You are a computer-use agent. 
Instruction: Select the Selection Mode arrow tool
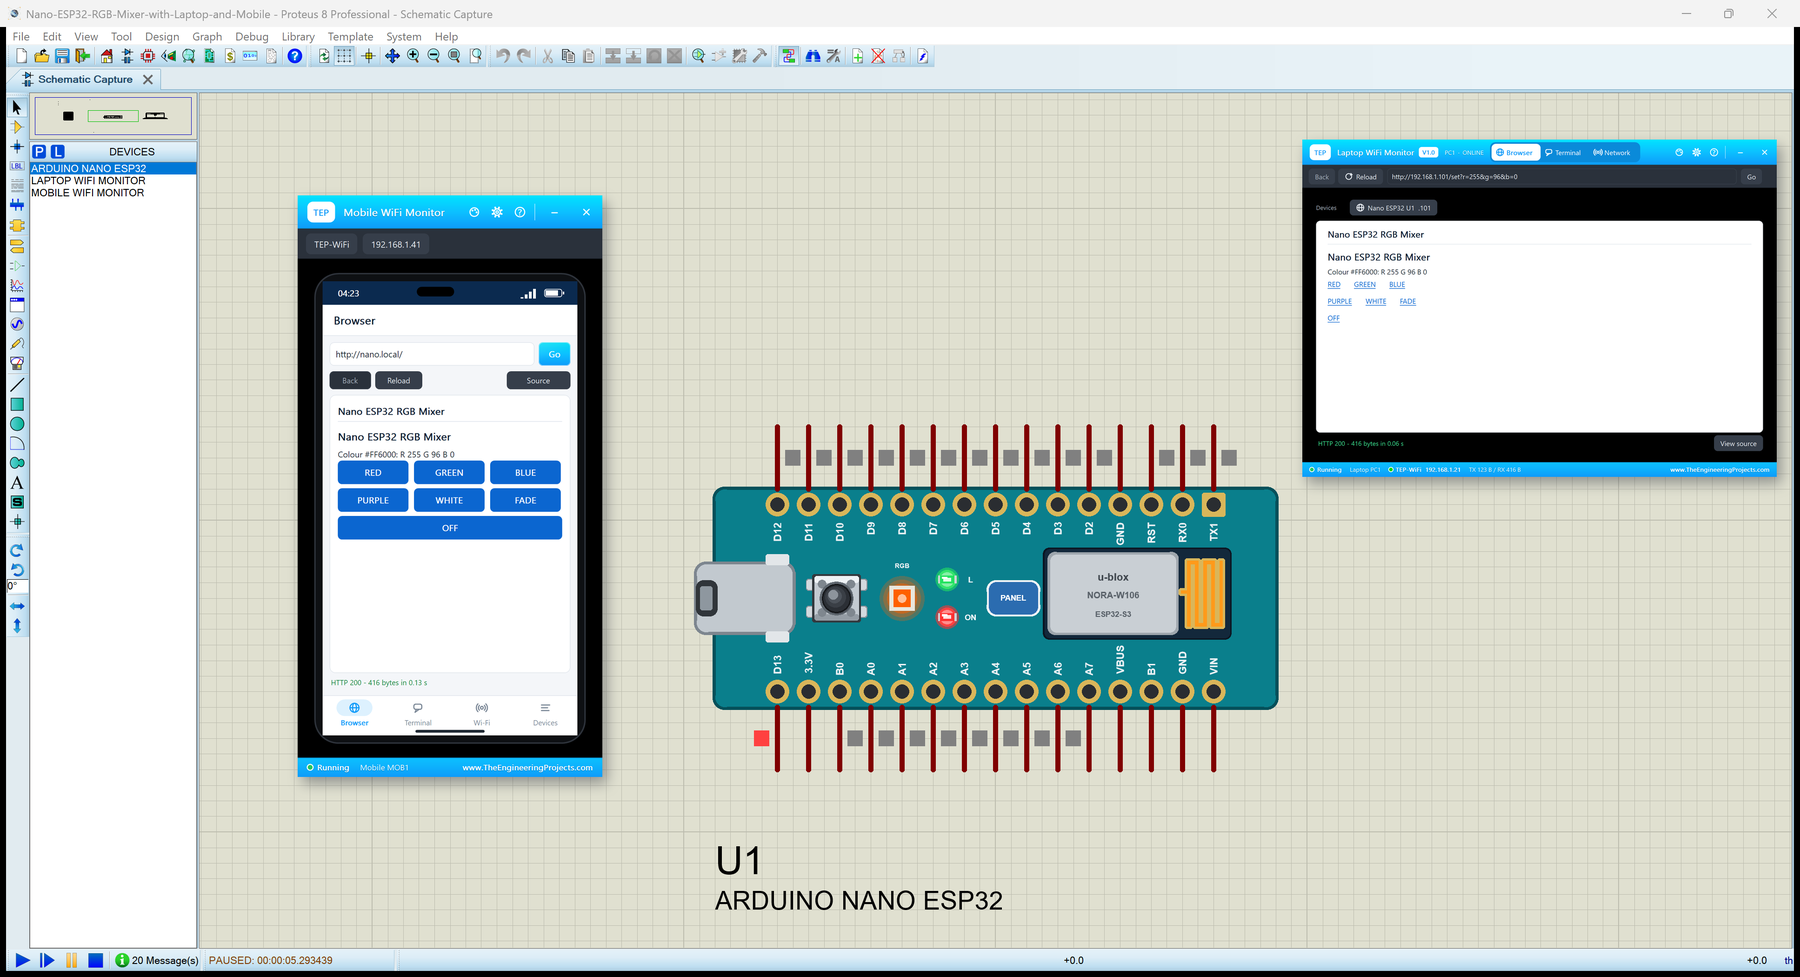coord(17,107)
